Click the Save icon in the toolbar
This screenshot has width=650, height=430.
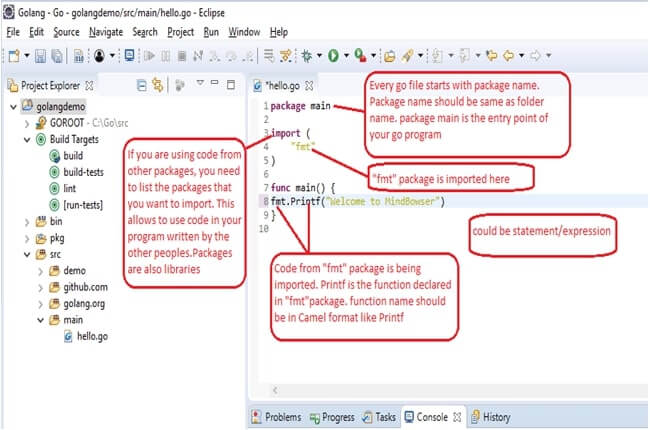pyautogui.click(x=41, y=56)
